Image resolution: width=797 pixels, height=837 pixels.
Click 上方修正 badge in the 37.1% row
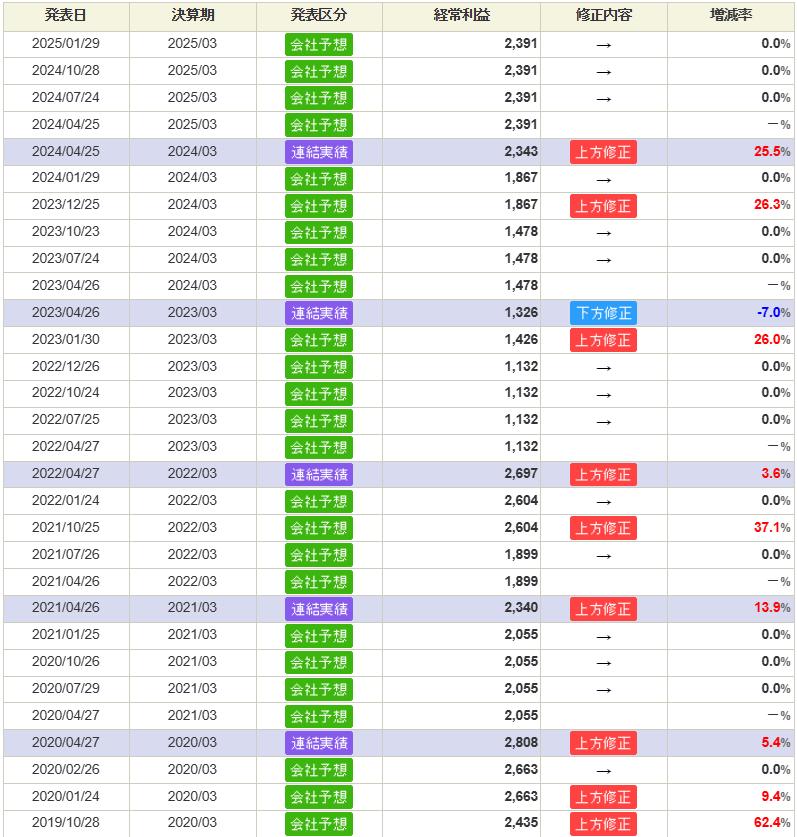pos(603,528)
